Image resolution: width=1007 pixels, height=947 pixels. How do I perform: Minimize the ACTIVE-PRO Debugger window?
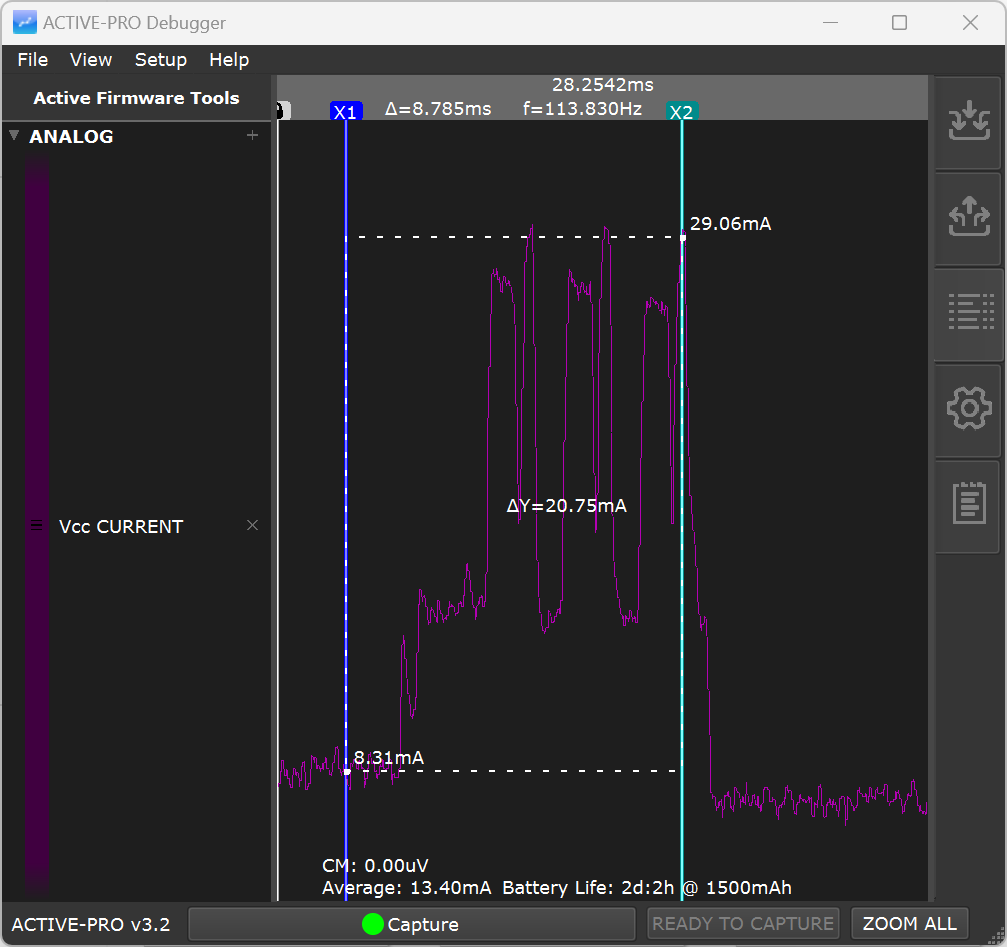[x=830, y=22]
